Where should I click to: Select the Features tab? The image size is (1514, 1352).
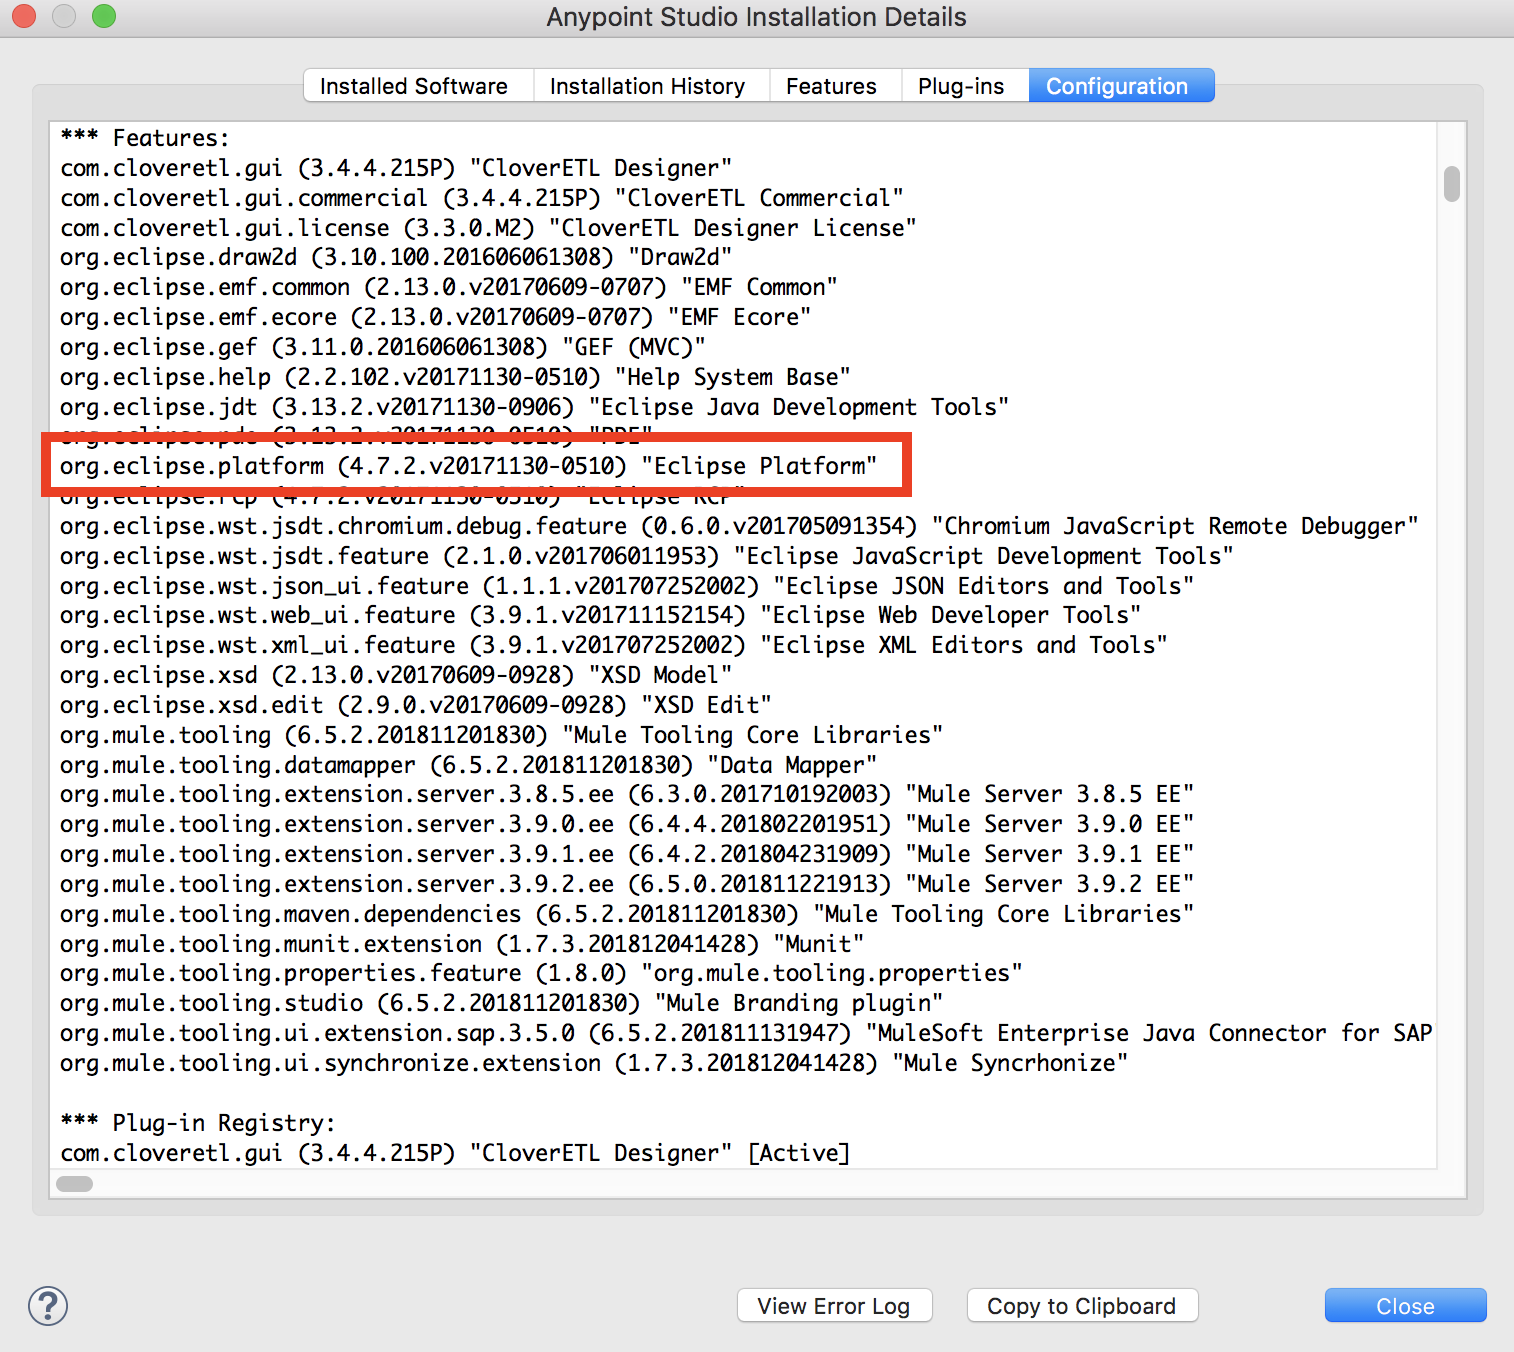831,86
